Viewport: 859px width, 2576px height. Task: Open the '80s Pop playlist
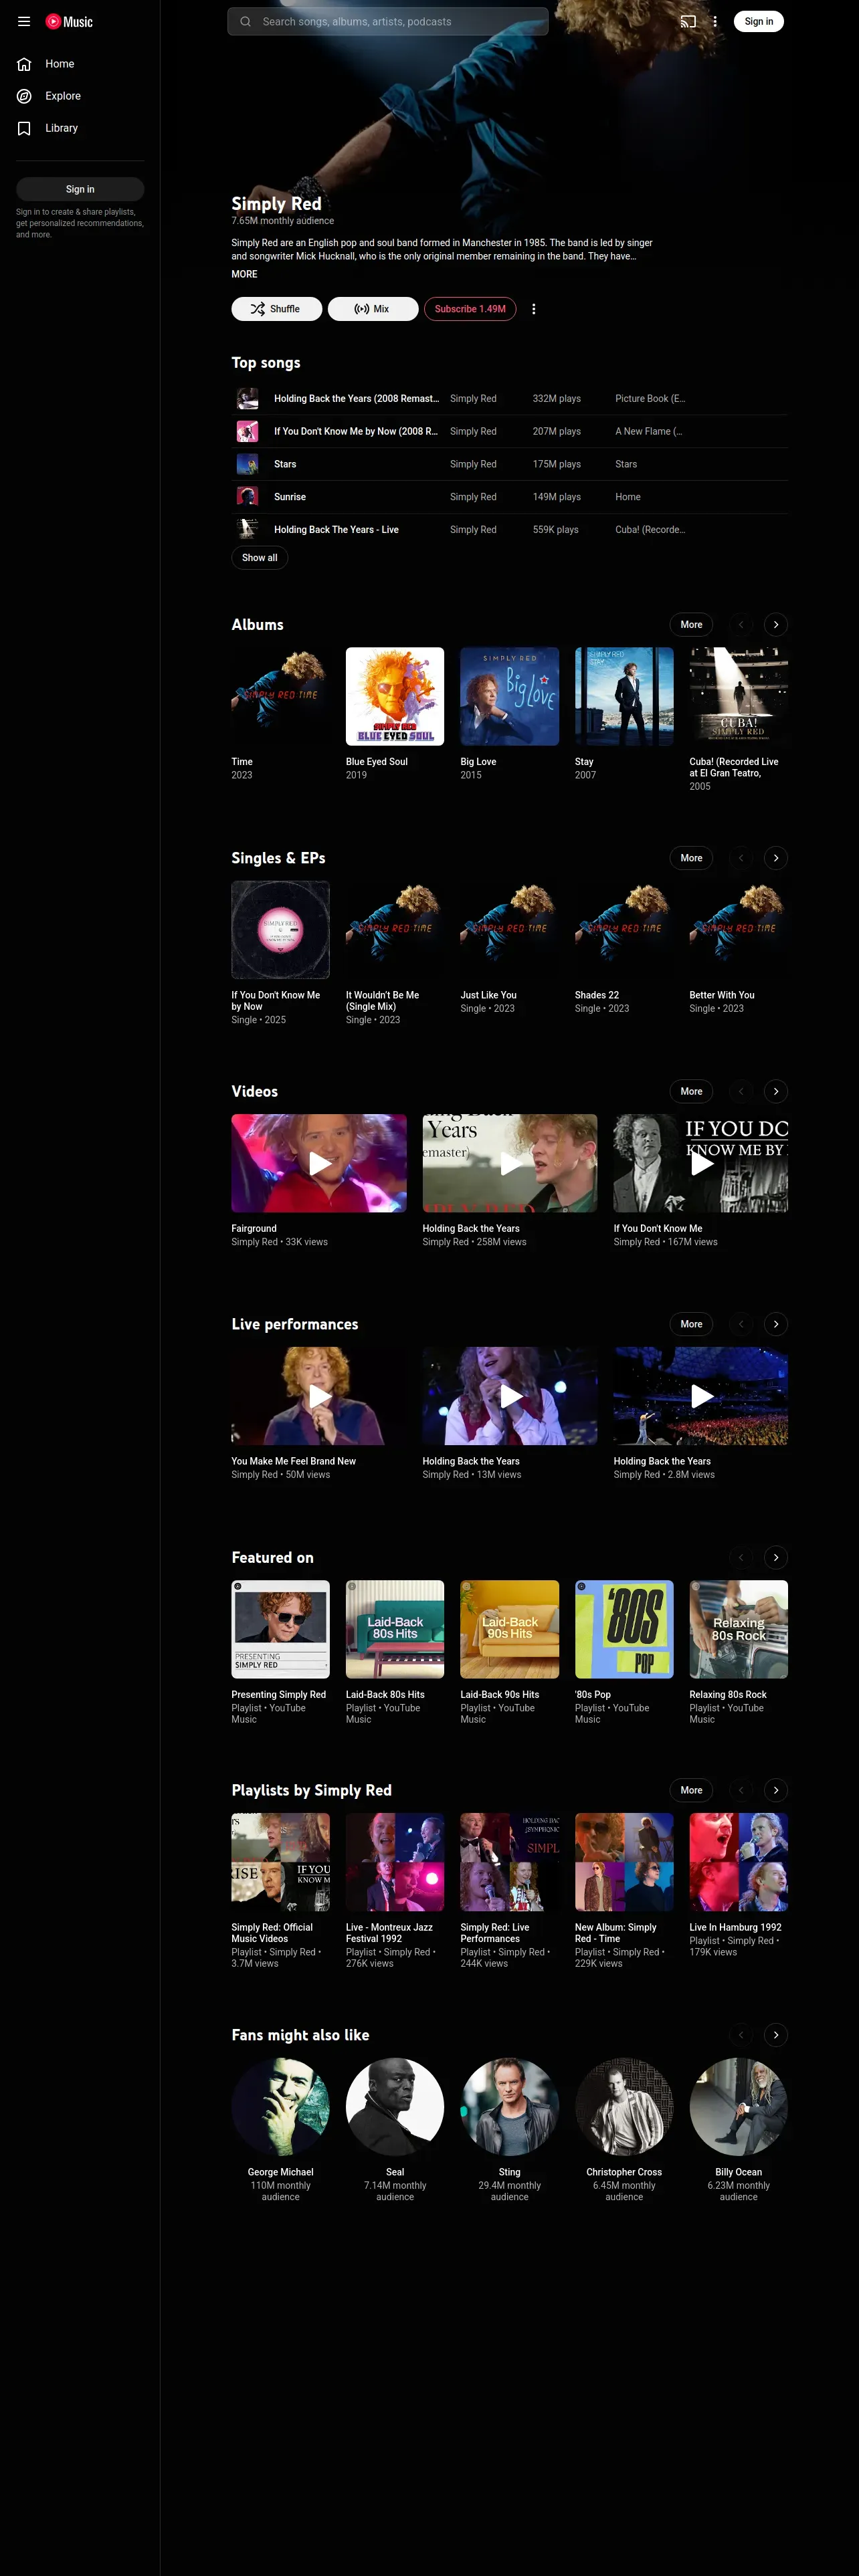pos(624,1629)
